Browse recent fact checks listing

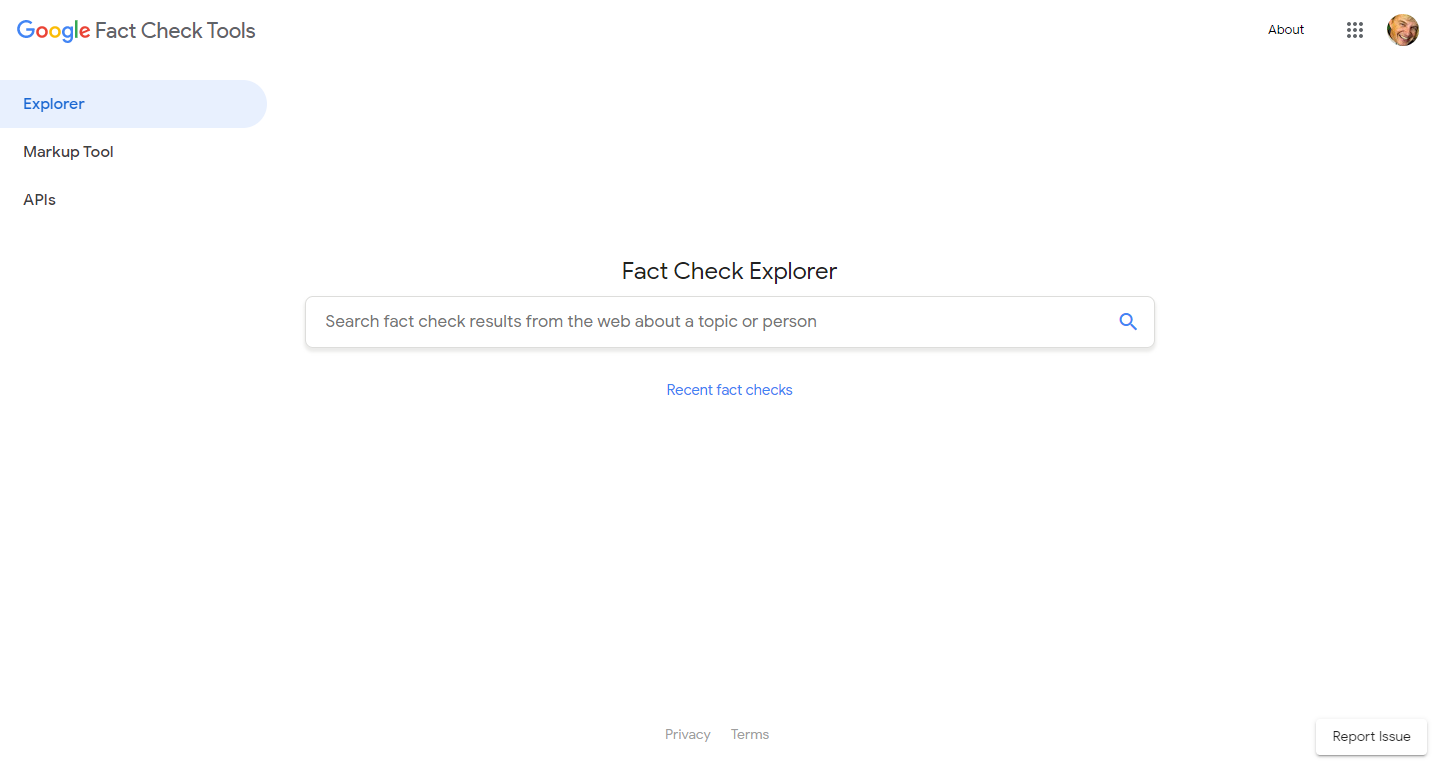pos(729,389)
